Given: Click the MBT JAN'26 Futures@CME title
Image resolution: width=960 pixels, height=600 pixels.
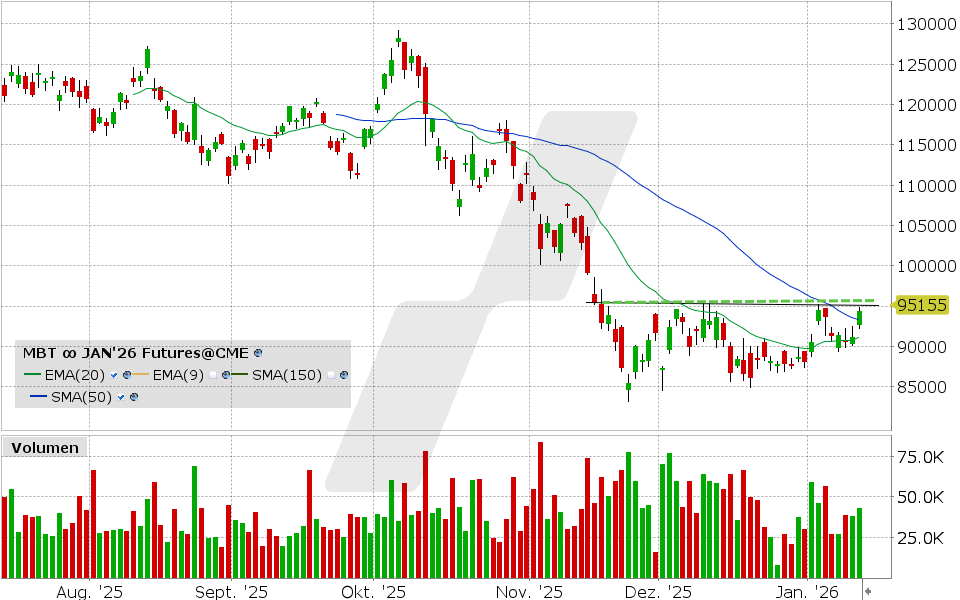Looking at the screenshot, I should coord(136,353).
